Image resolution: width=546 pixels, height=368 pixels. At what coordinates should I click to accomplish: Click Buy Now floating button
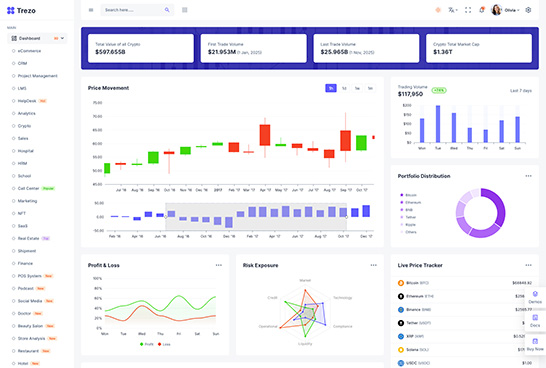pyautogui.click(x=535, y=344)
